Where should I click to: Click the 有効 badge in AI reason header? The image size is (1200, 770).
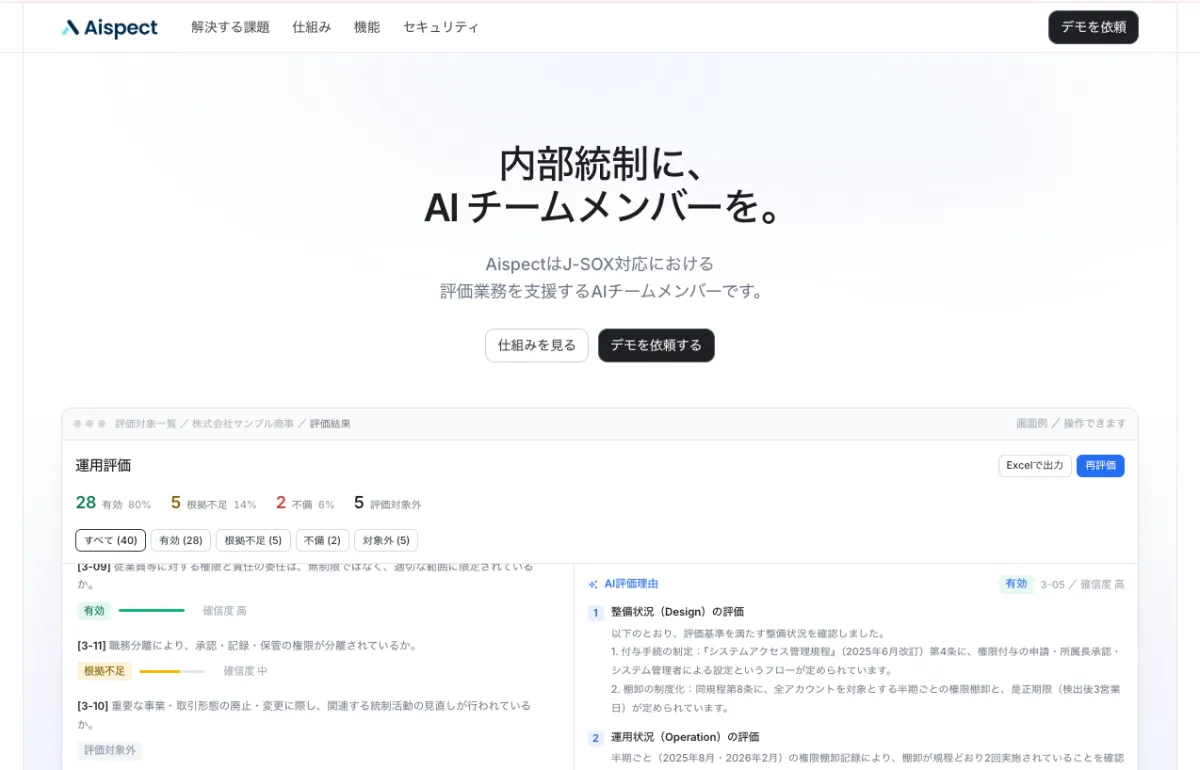pos(1016,584)
